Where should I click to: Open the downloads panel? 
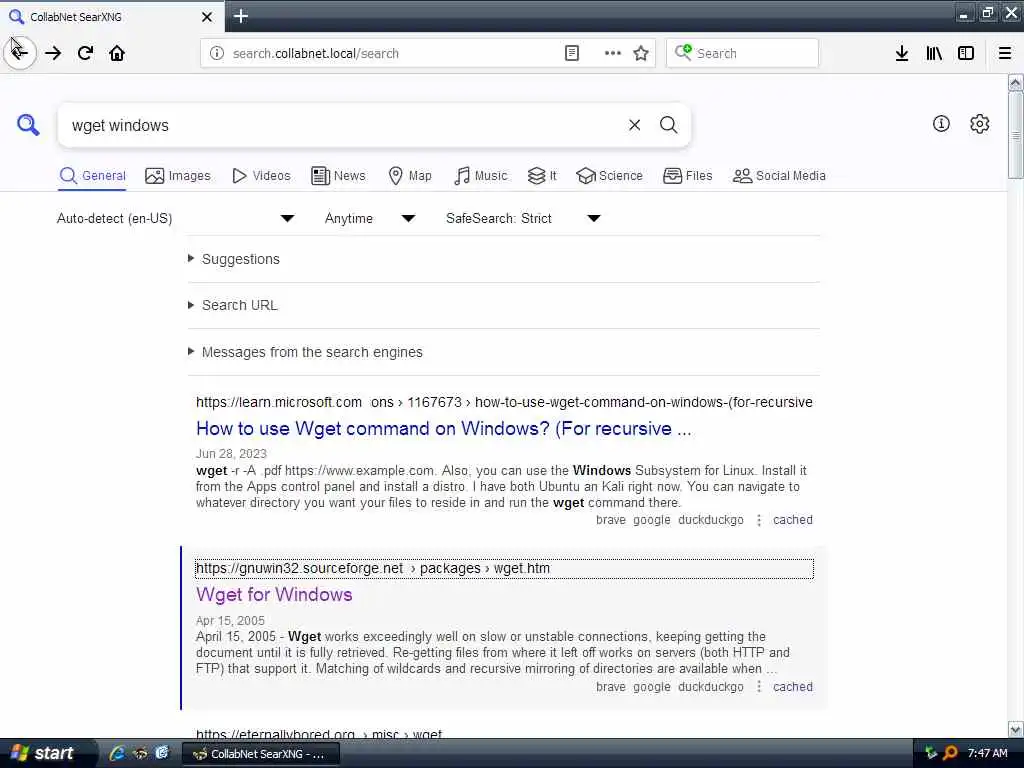(902, 54)
